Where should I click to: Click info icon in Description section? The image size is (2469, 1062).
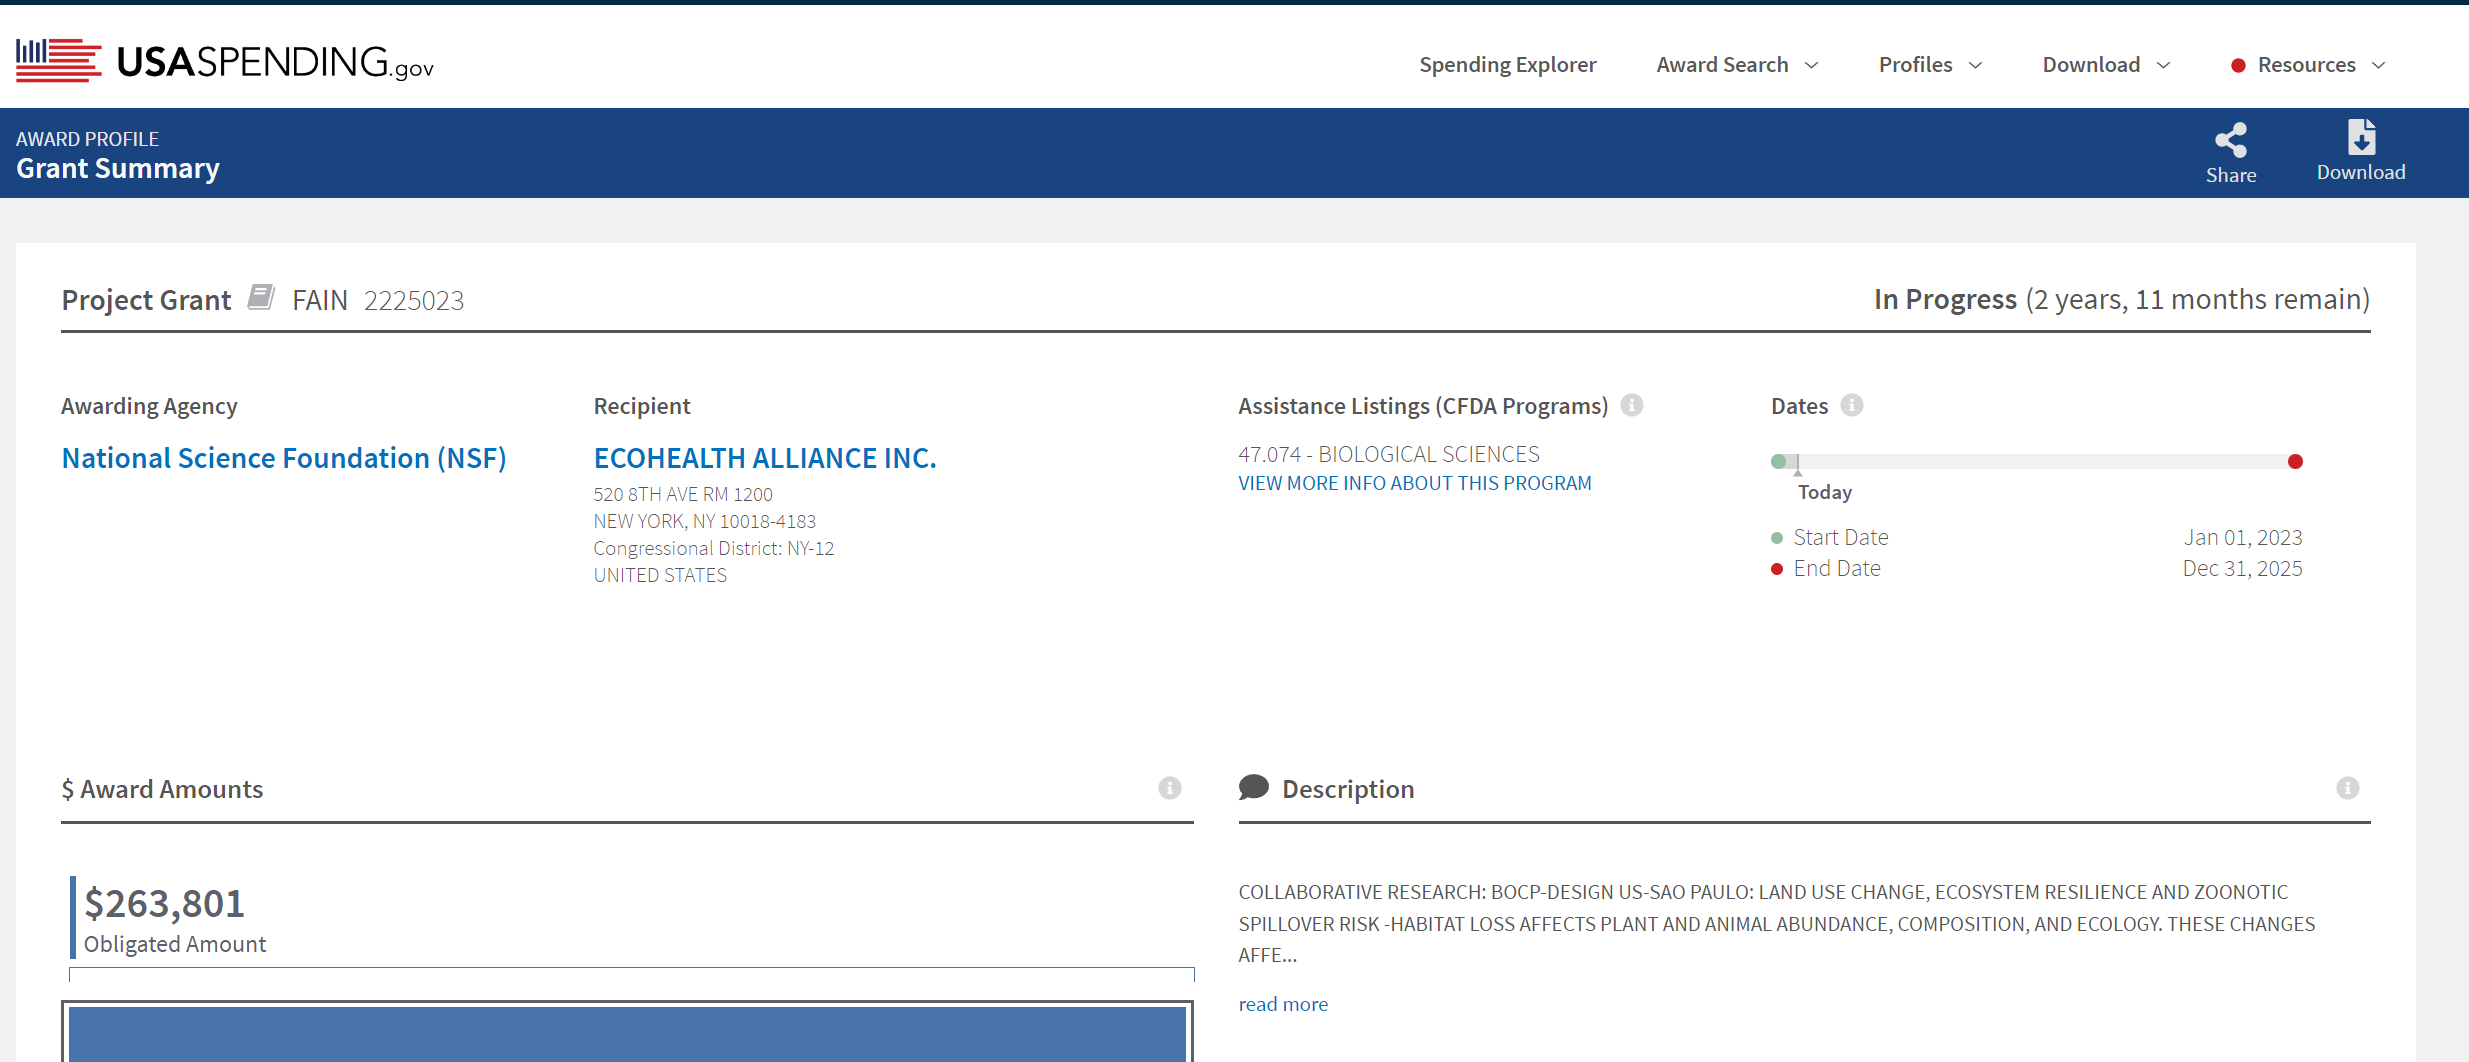tap(2348, 788)
